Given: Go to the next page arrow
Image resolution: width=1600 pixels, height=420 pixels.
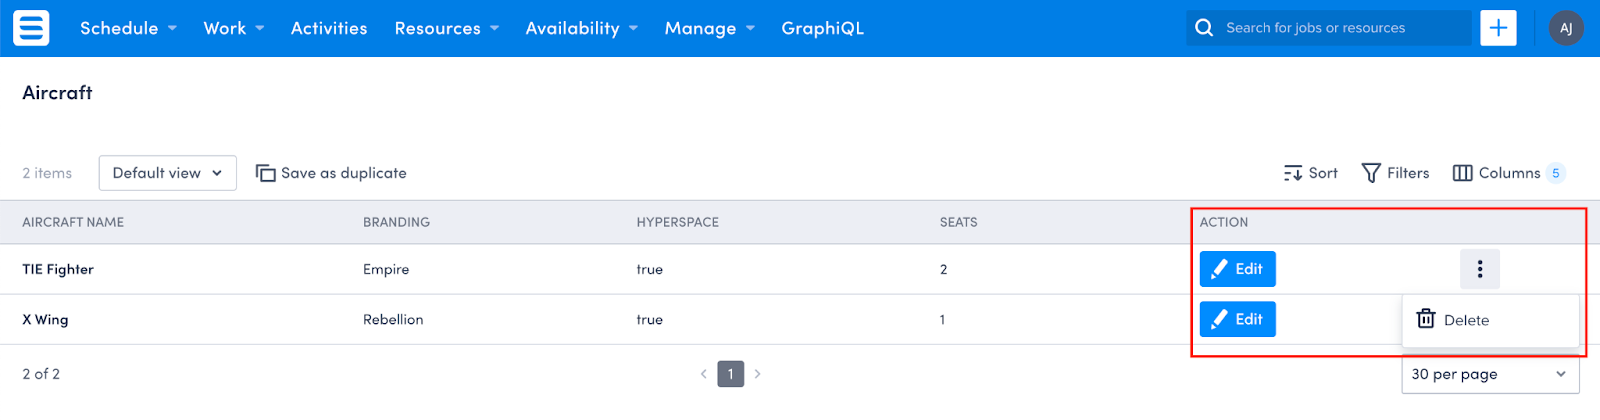Looking at the screenshot, I should click(758, 374).
